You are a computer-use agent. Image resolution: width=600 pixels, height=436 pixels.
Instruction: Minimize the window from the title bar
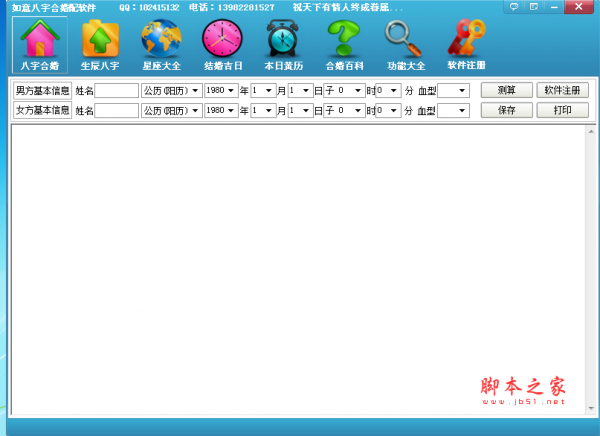554,7
